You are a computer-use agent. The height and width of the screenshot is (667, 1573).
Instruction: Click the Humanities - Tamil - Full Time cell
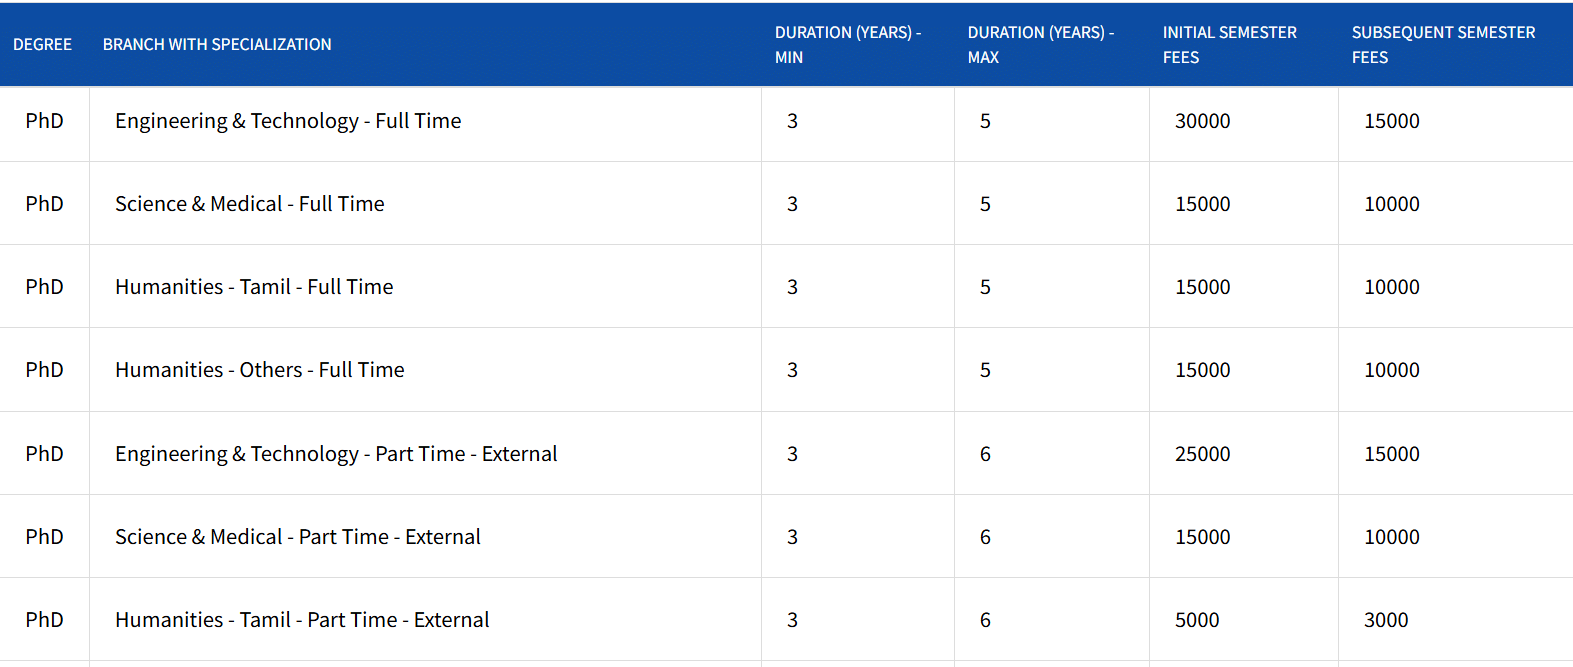click(x=254, y=287)
